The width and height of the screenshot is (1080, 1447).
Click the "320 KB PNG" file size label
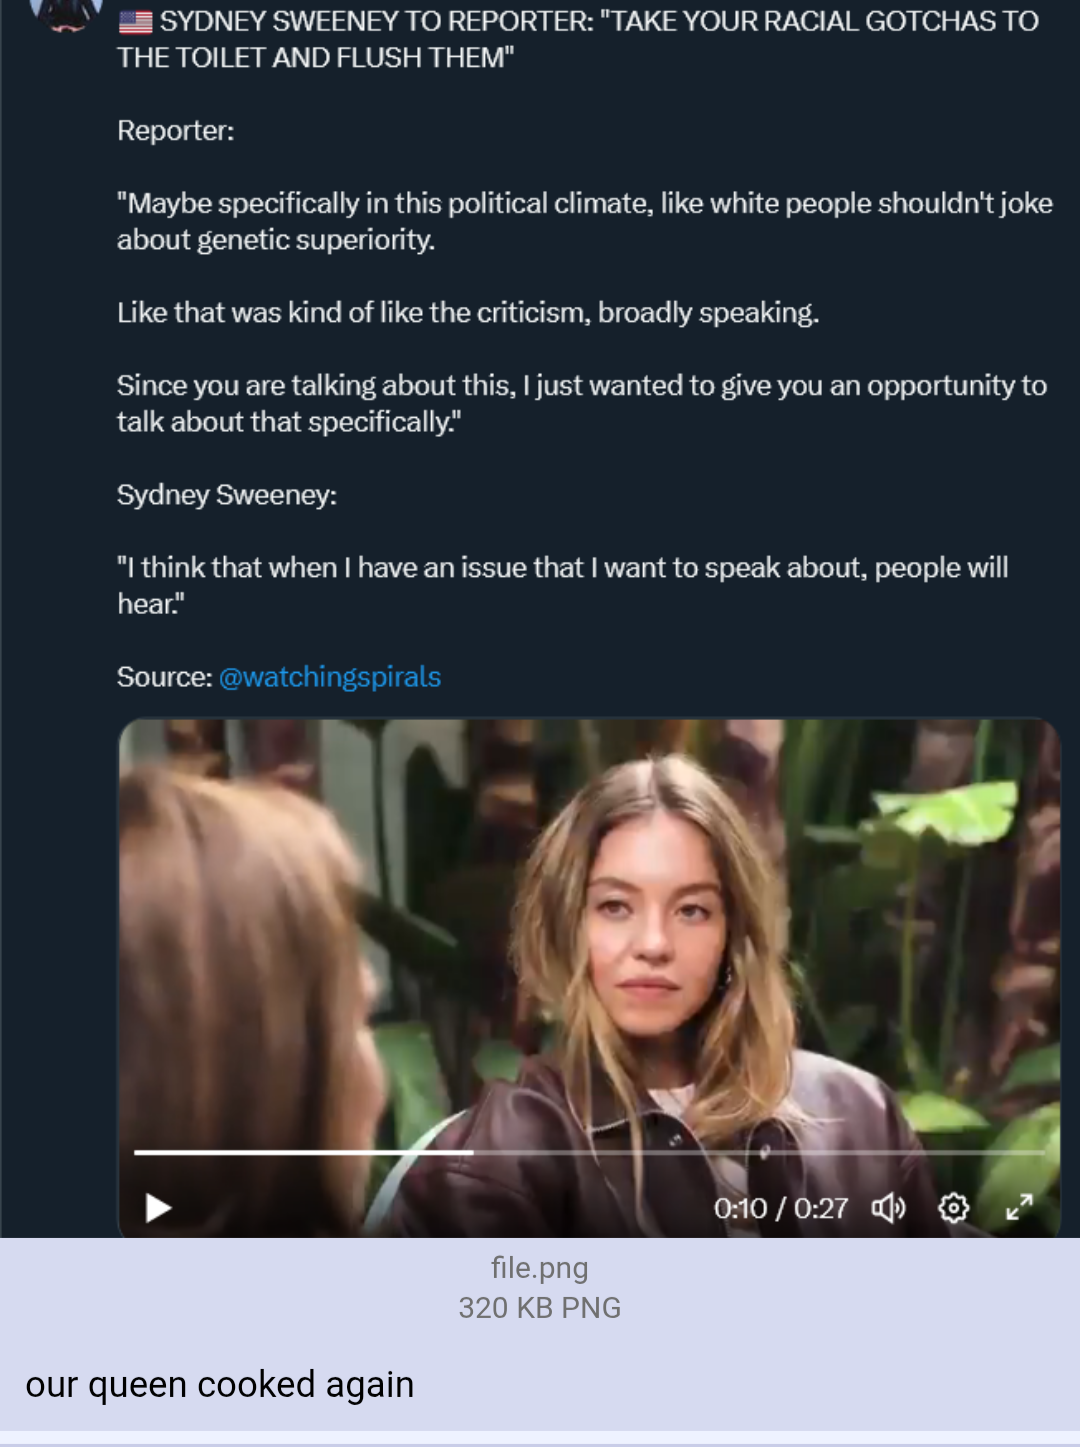tap(540, 1308)
